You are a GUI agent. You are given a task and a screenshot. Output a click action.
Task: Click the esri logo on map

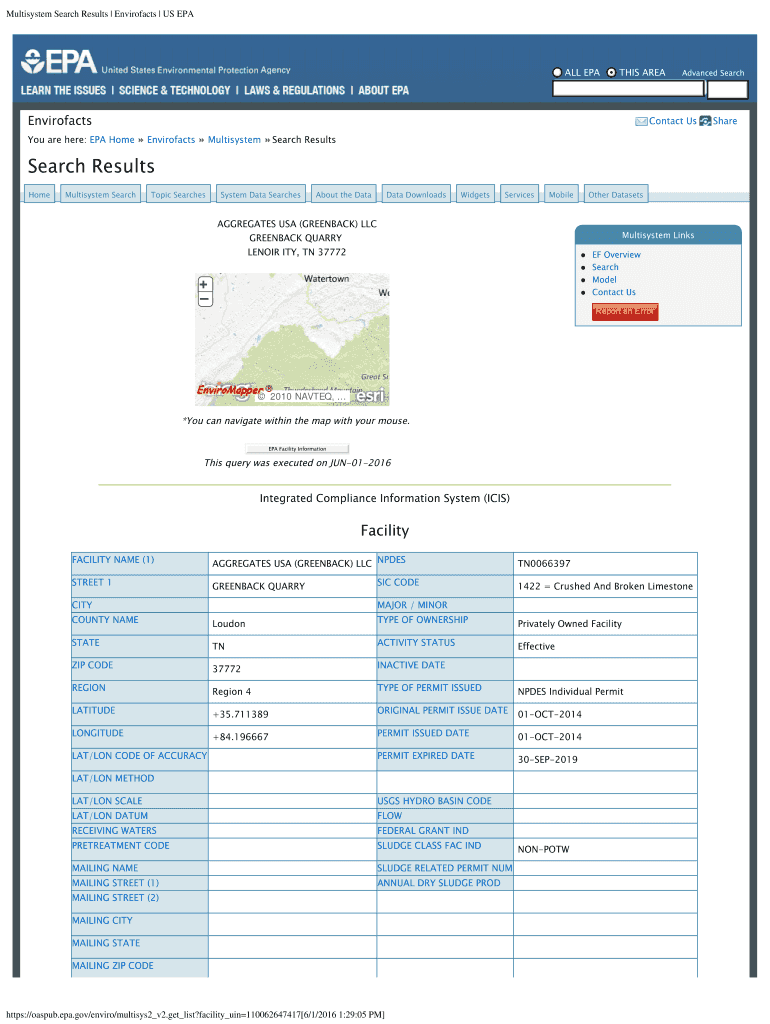pyautogui.click(x=370, y=395)
